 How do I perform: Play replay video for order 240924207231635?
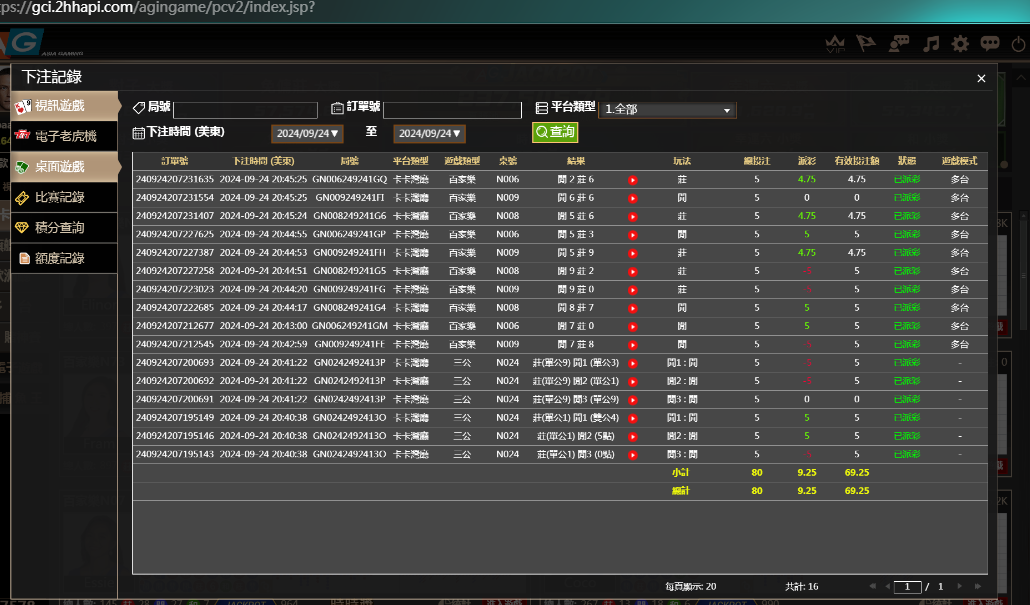click(x=632, y=180)
